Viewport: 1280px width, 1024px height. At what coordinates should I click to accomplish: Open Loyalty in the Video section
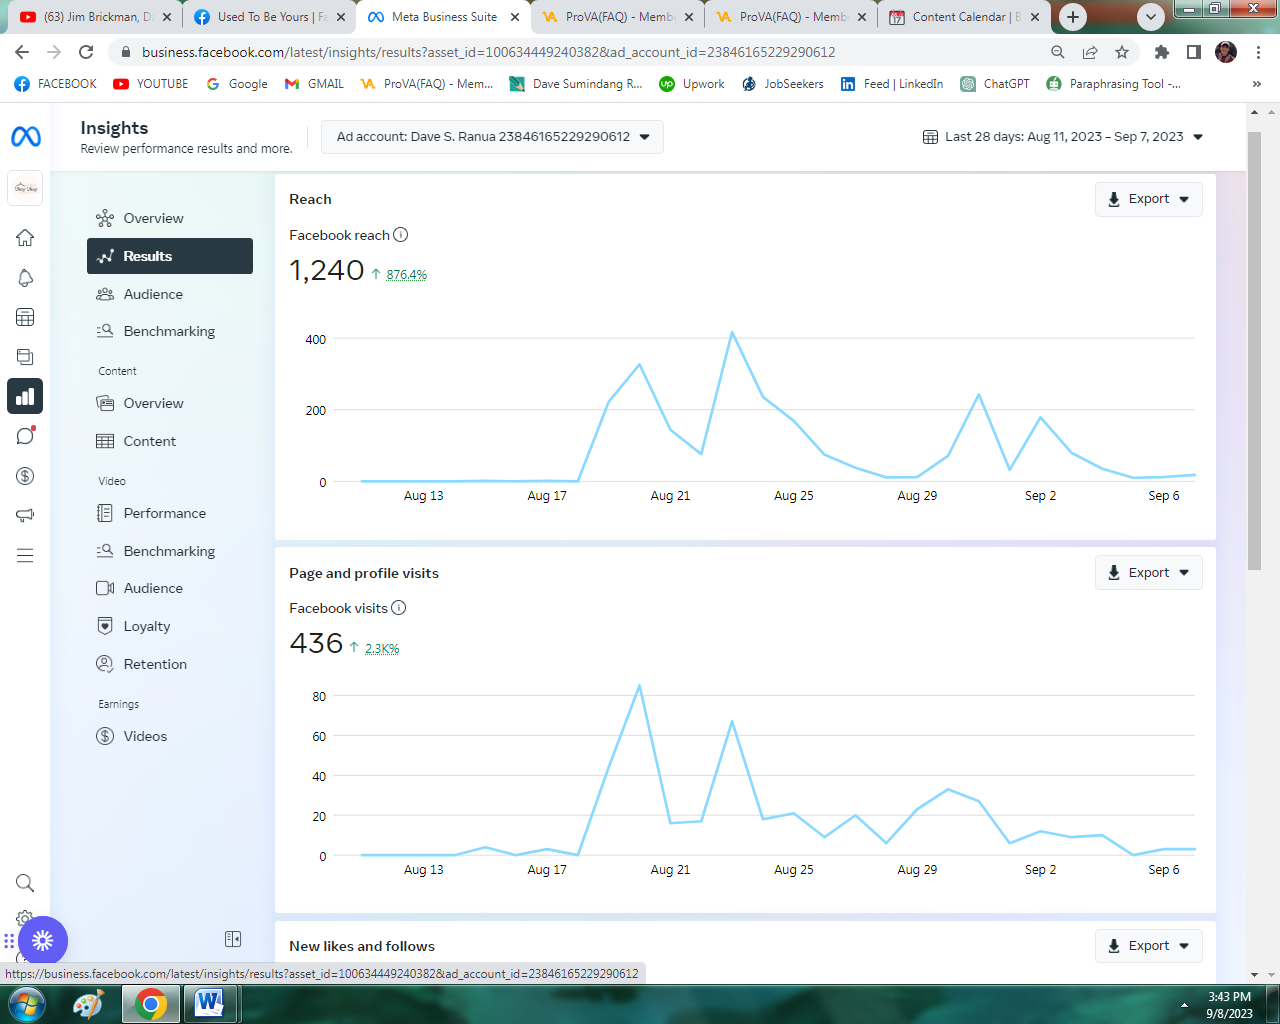tap(170, 626)
